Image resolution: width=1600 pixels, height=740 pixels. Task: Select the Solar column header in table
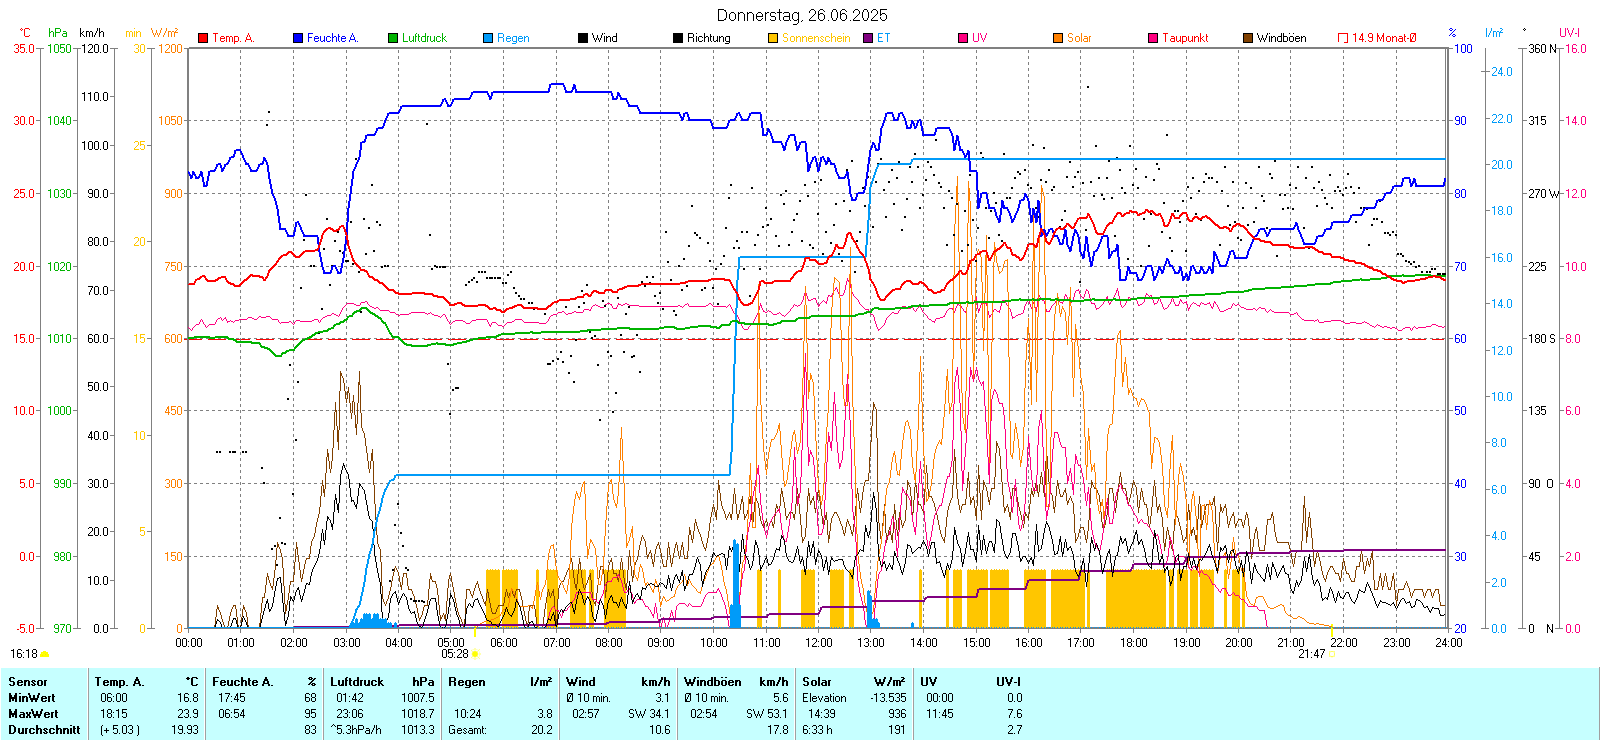click(817, 682)
